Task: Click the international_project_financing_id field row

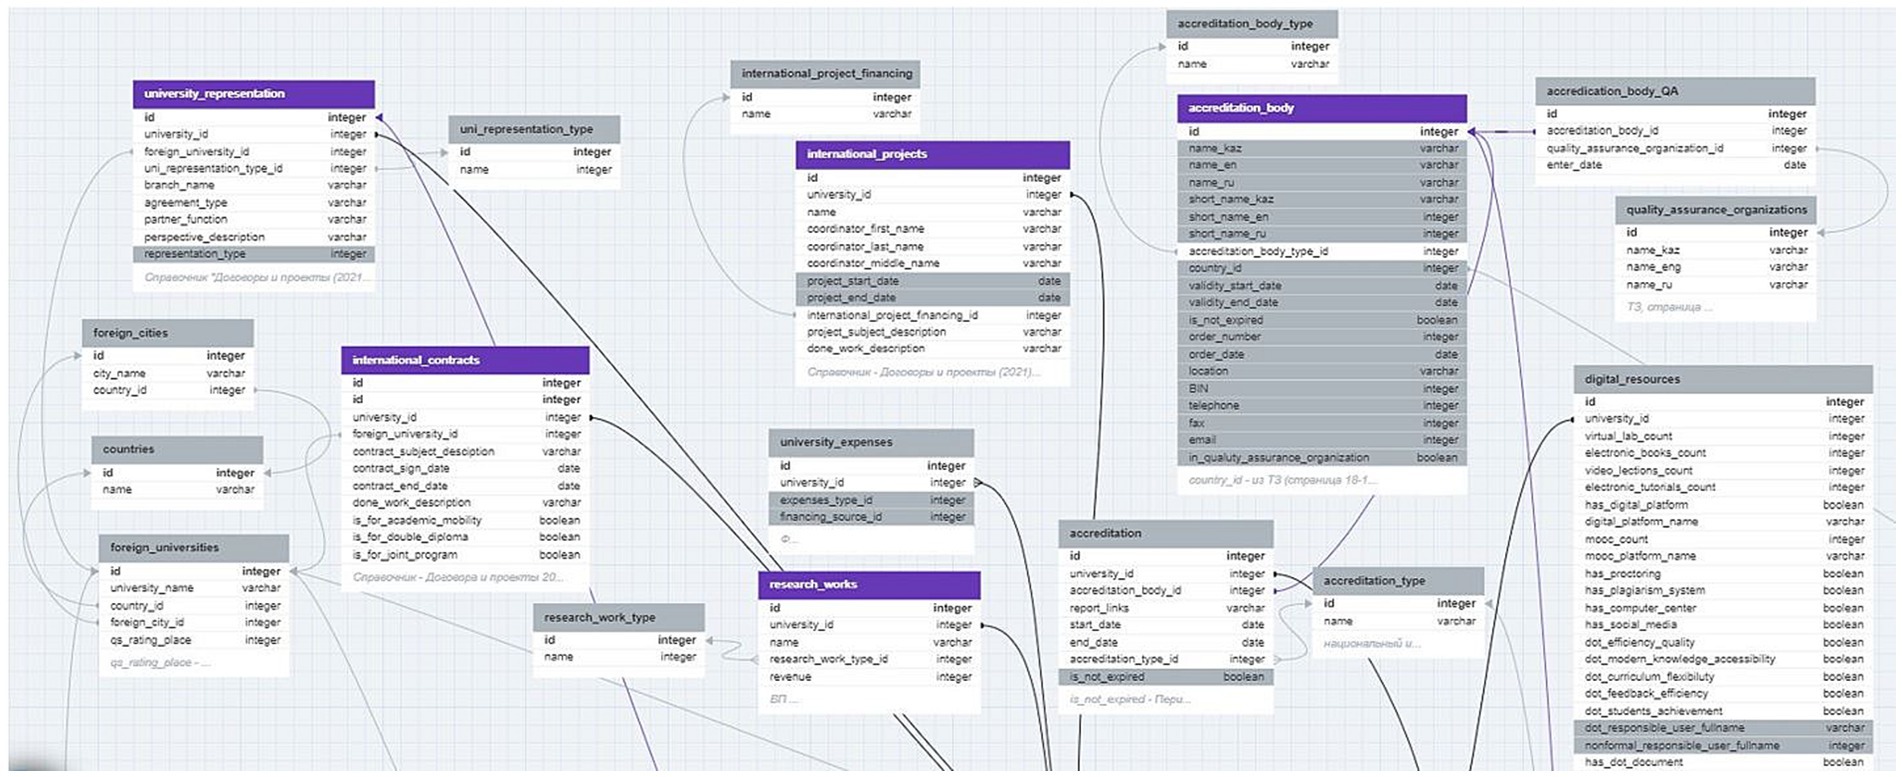Action: pos(933,316)
